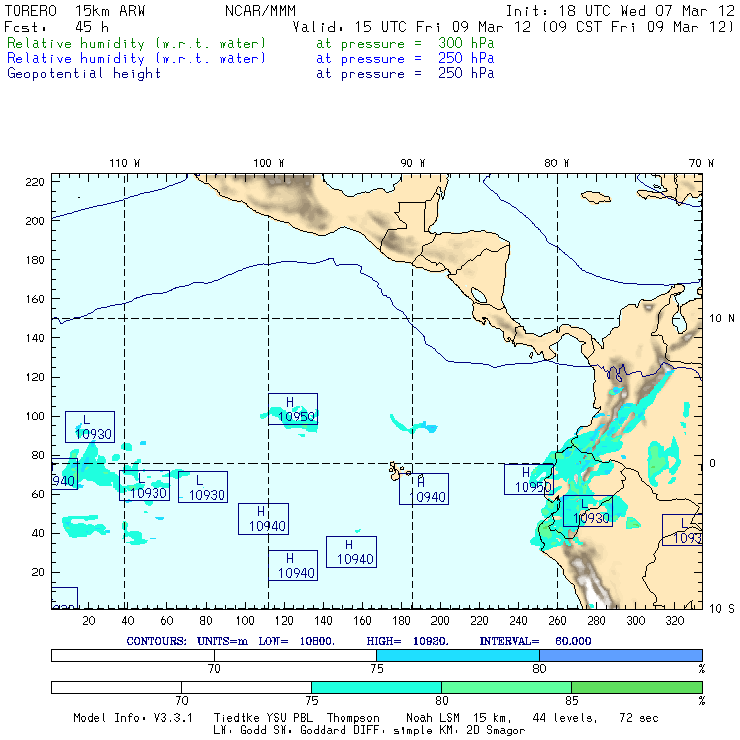Click the H 10950 box on the 100 W meridian
Viewport: 740px width, 740px height.
point(293,409)
